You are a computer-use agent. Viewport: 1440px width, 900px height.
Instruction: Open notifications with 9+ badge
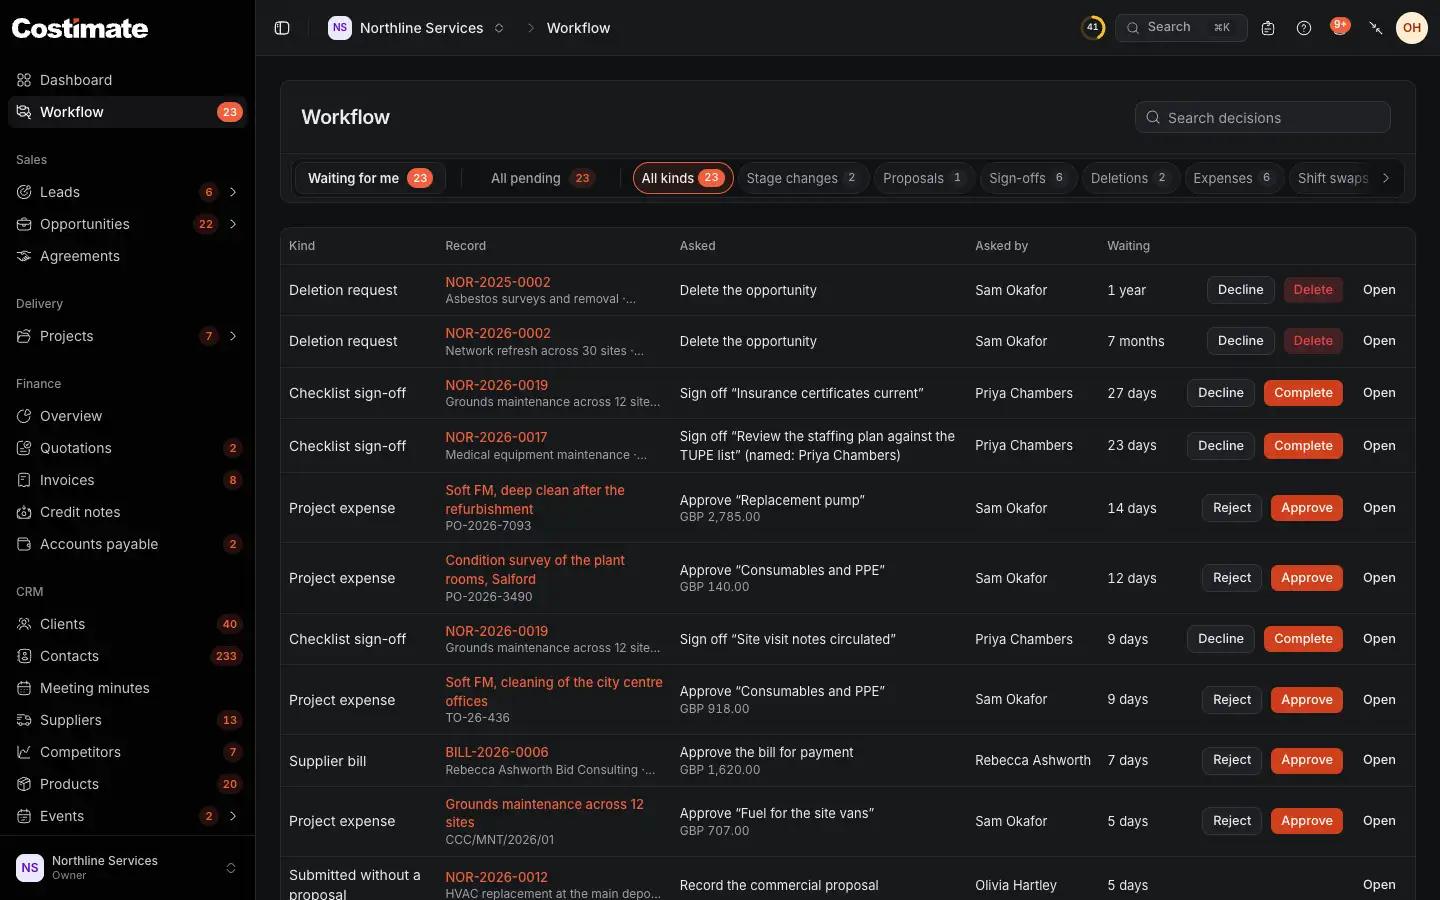tap(1340, 27)
